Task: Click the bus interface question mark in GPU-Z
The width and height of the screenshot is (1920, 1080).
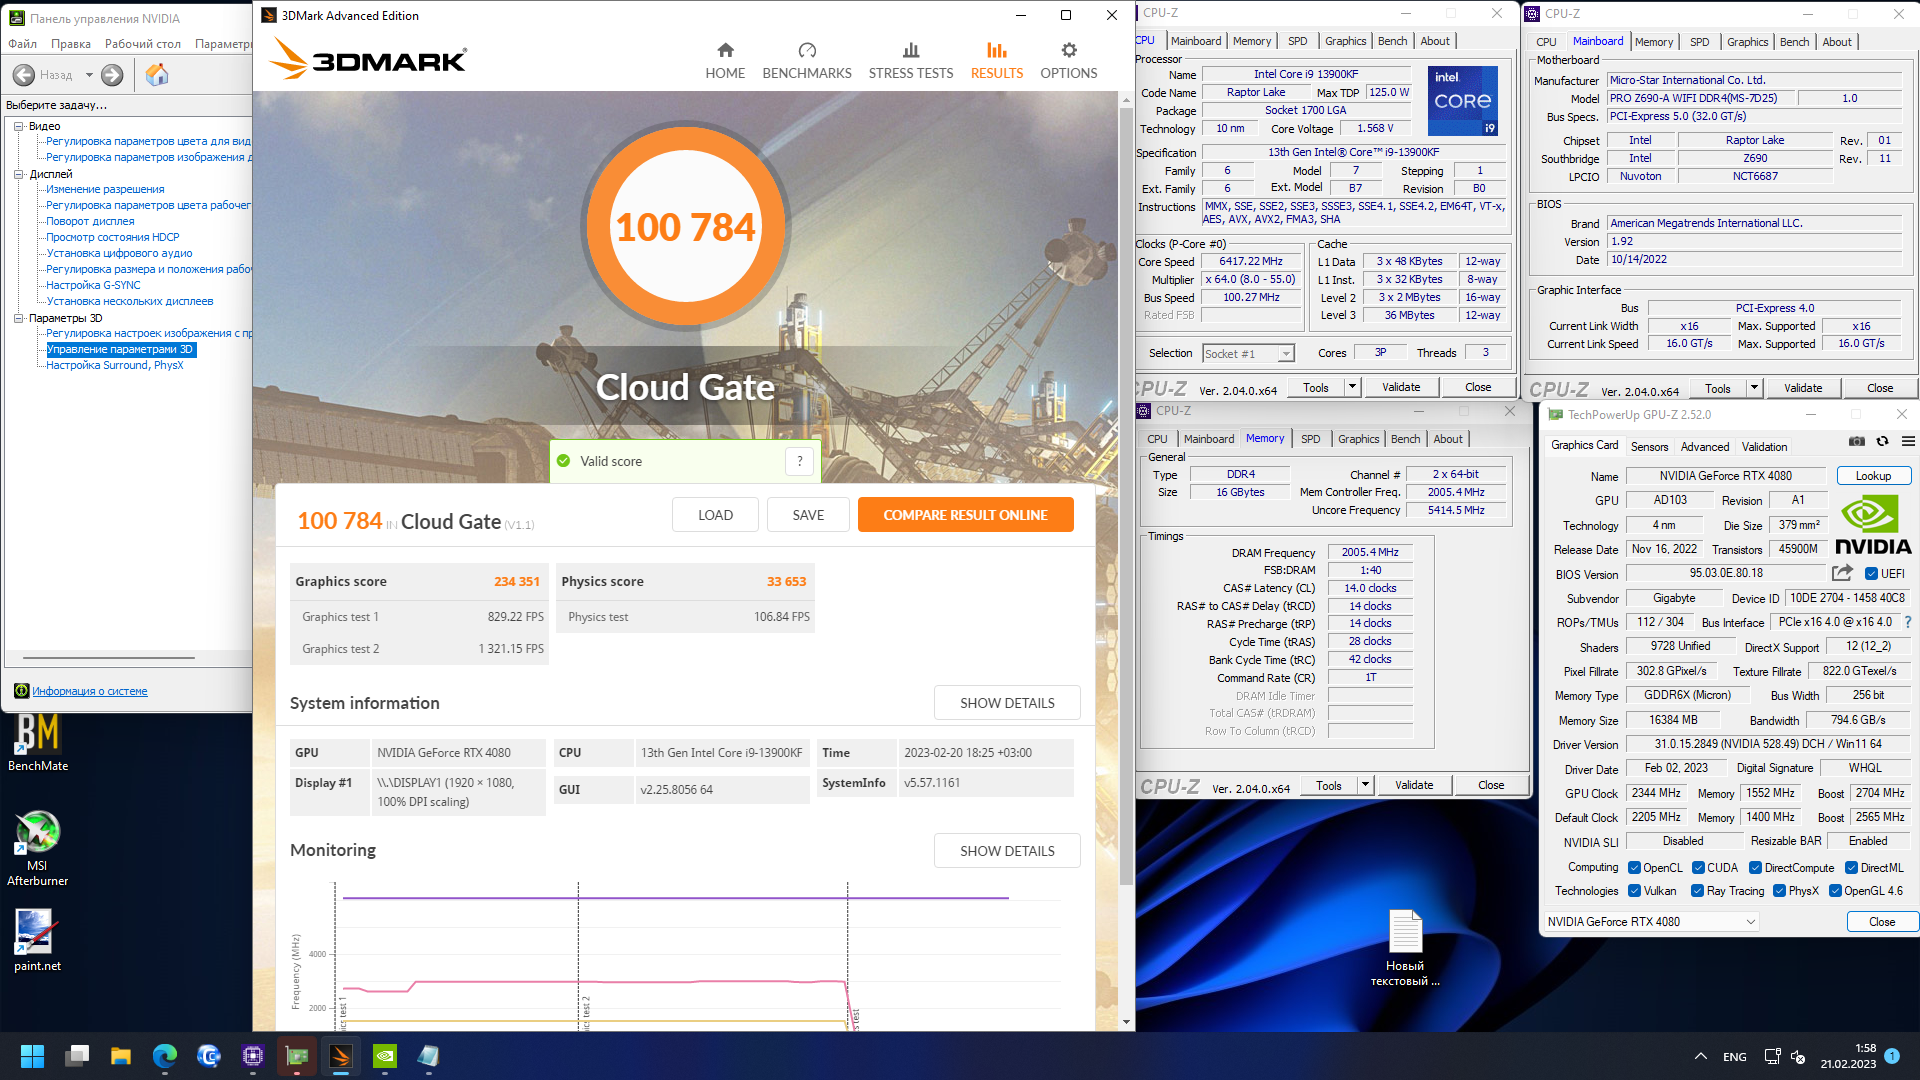Action: coord(1908,622)
